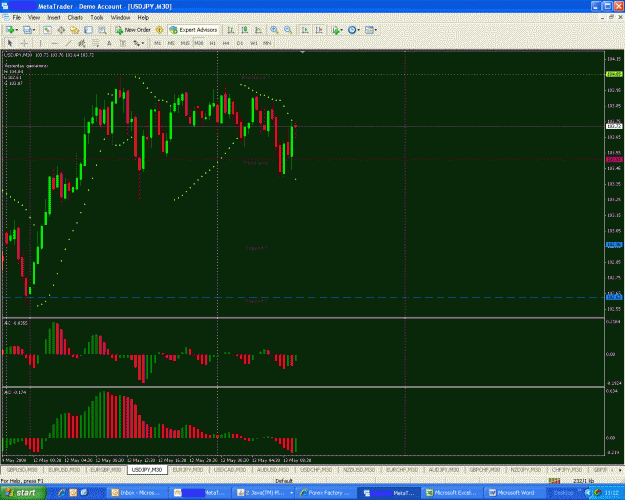The height and width of the screenshot is (500, 625).
Task: Select the Trendline drawing tool
Action: [68, 43]
